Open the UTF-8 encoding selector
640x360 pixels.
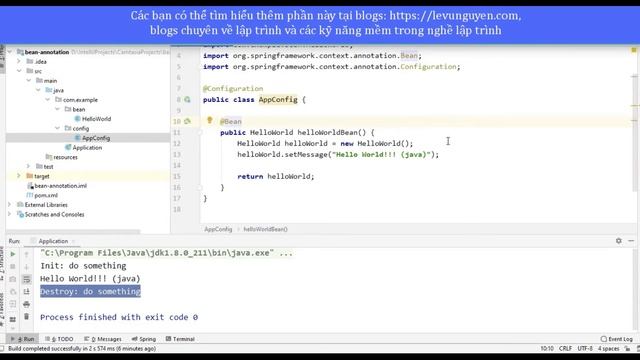(585, 349)
